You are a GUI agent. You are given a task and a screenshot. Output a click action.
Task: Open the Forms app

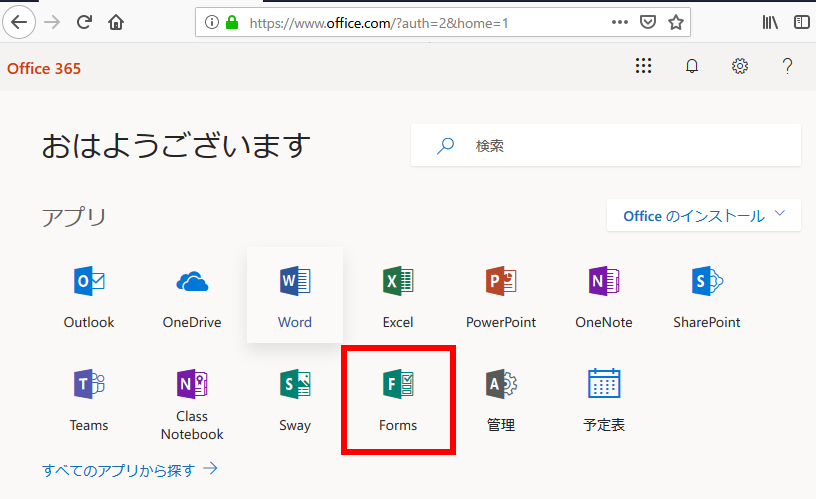(x=398, y=400)
